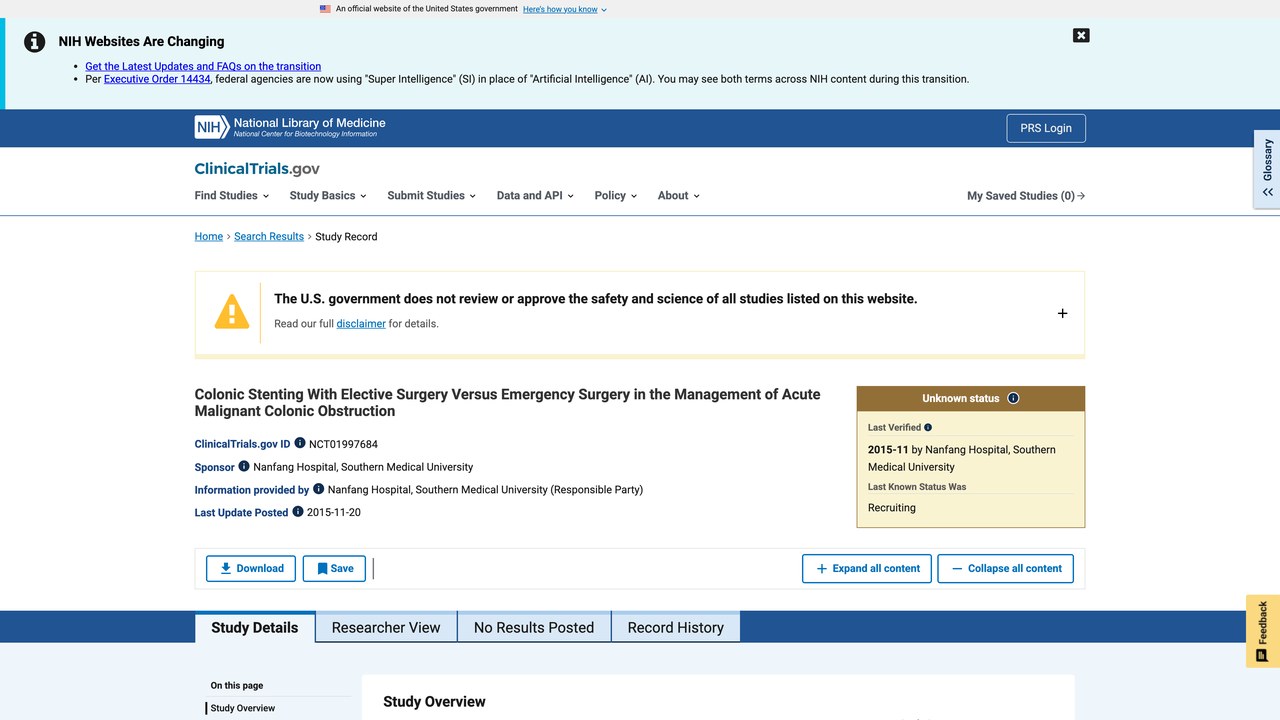Close the NIH Websites Are Changing banner
1280x720 pixels.
(1081, 35)
